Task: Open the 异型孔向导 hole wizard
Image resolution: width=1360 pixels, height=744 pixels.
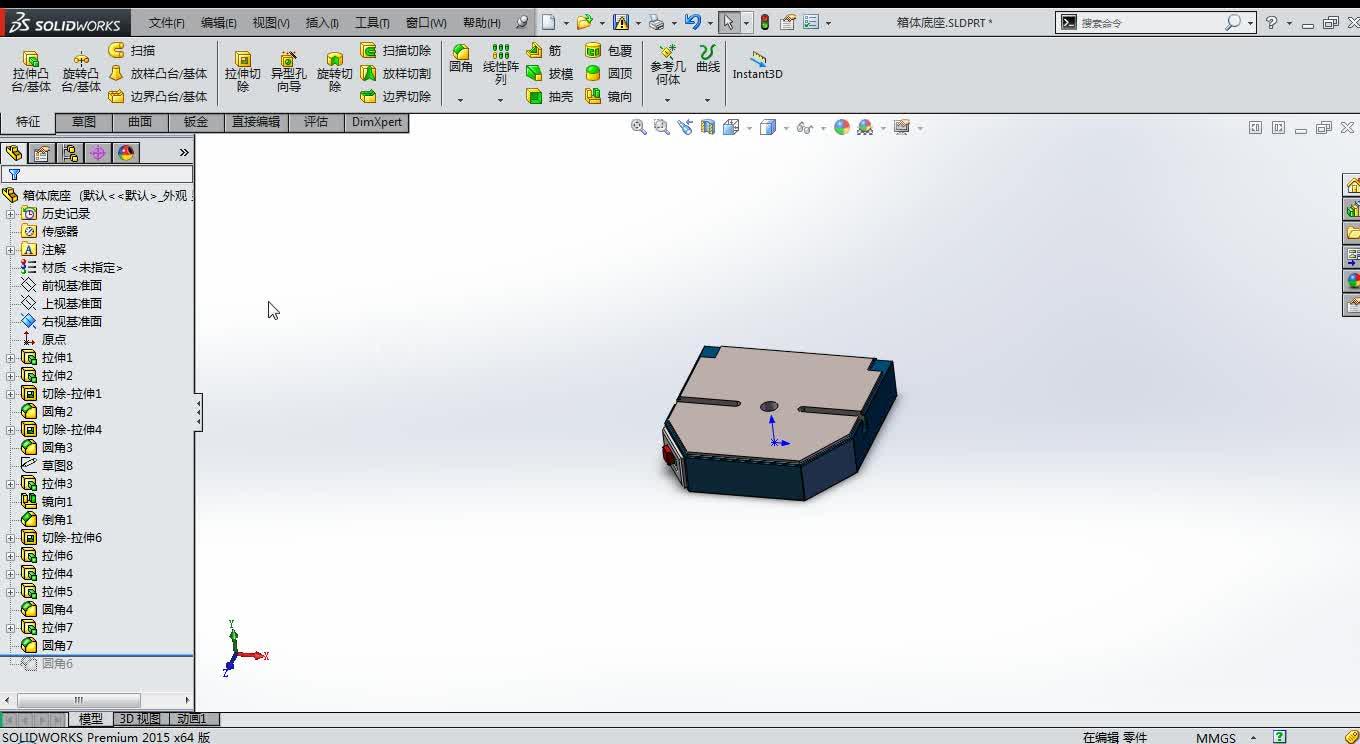Action: point(289,72)
